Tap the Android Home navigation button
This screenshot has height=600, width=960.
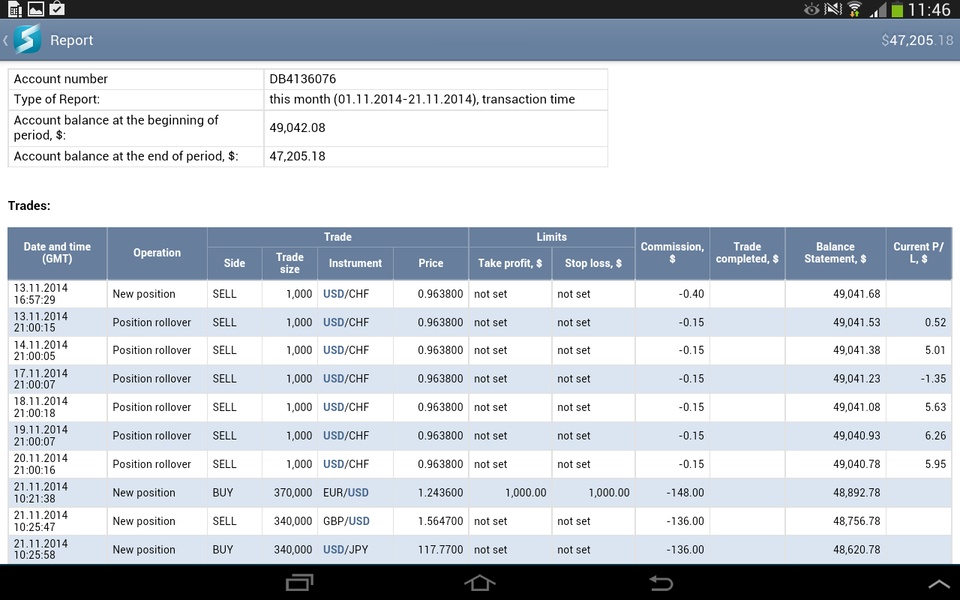[480, 583]
